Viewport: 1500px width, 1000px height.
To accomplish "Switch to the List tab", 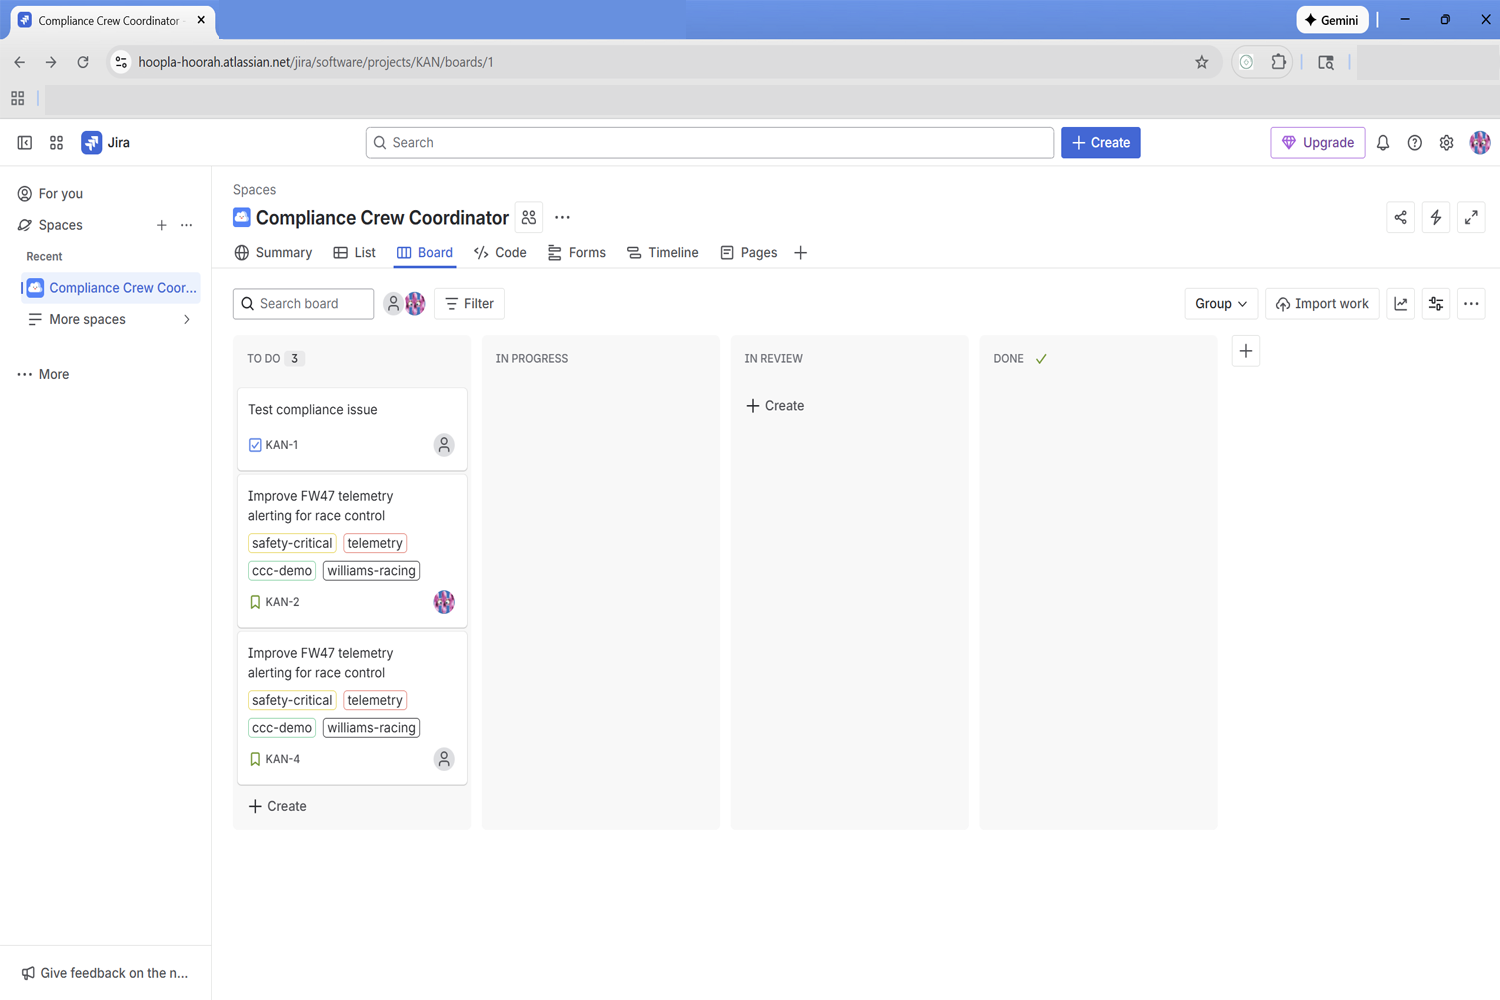I will (x=355, y=253).
